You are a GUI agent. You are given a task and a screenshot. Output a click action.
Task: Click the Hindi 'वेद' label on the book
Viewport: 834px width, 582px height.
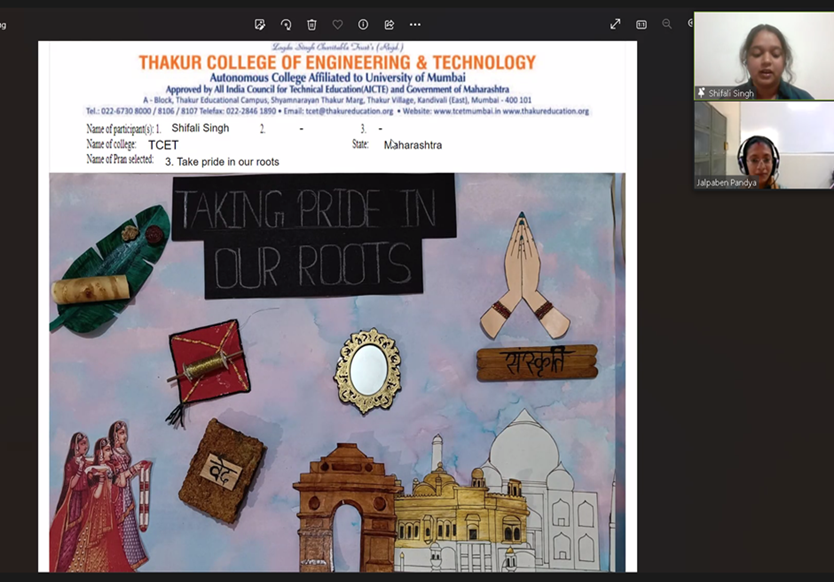pyautogui.click(x=223, y=471)
